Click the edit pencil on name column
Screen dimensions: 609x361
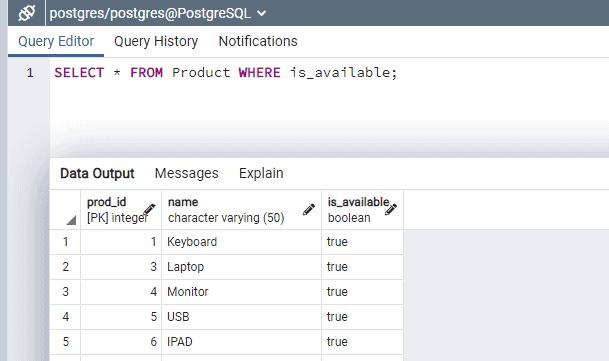tap(309, 209)
